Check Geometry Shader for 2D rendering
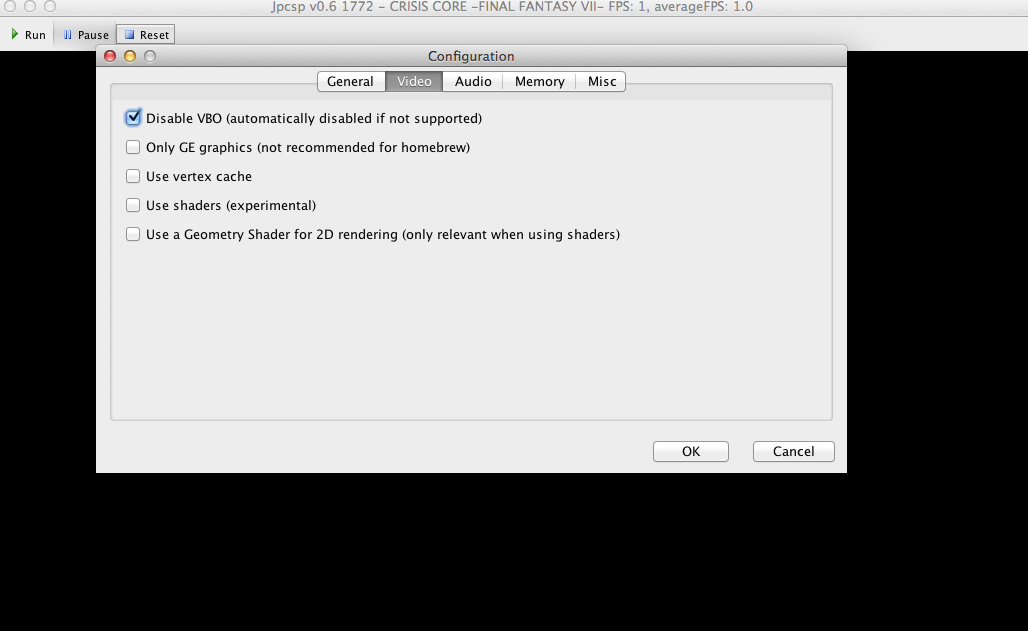This screenshot has width=1028, height=631. (133, 234)
